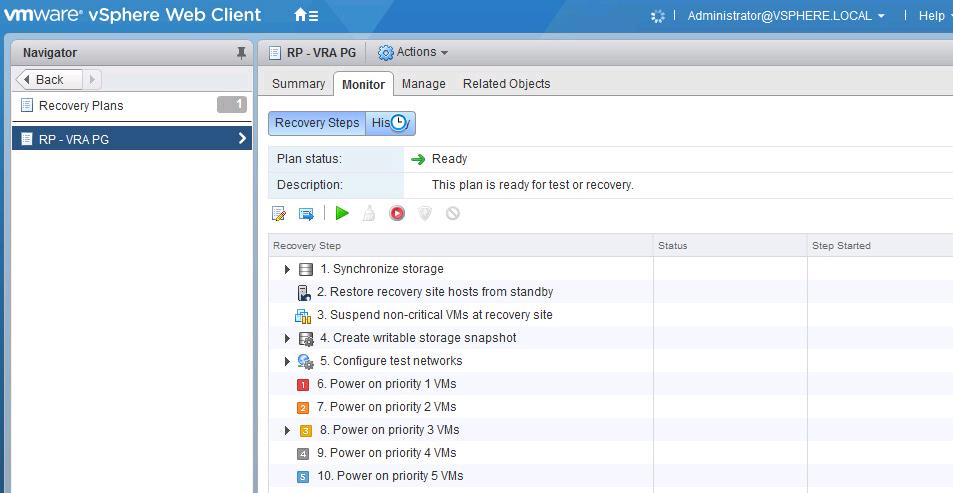The image size is (953, 493).
Task: Switch to the Summary tab
Action: (298, 84)
